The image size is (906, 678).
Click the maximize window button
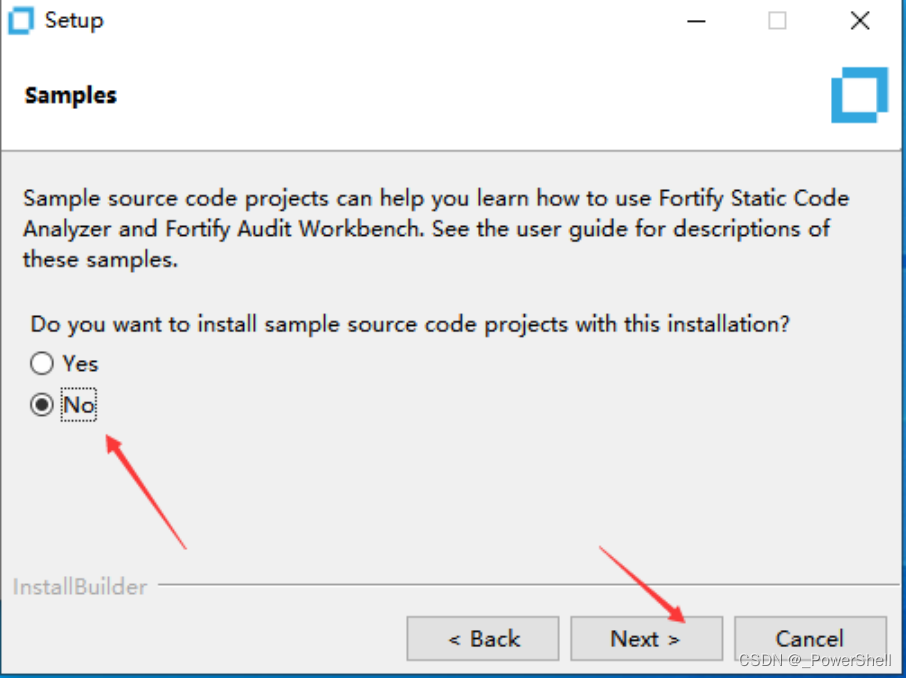click(x=777, y=21)
